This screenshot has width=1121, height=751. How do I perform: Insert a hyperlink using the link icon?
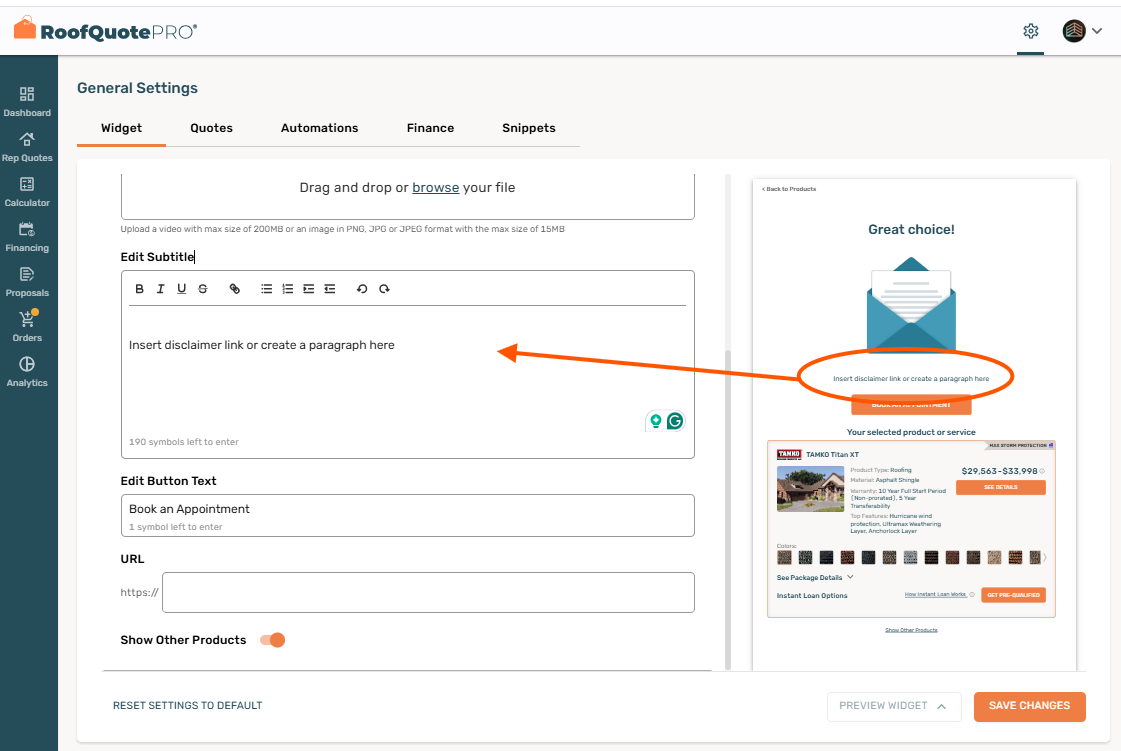pyautogui.click(x=235, y=289)
